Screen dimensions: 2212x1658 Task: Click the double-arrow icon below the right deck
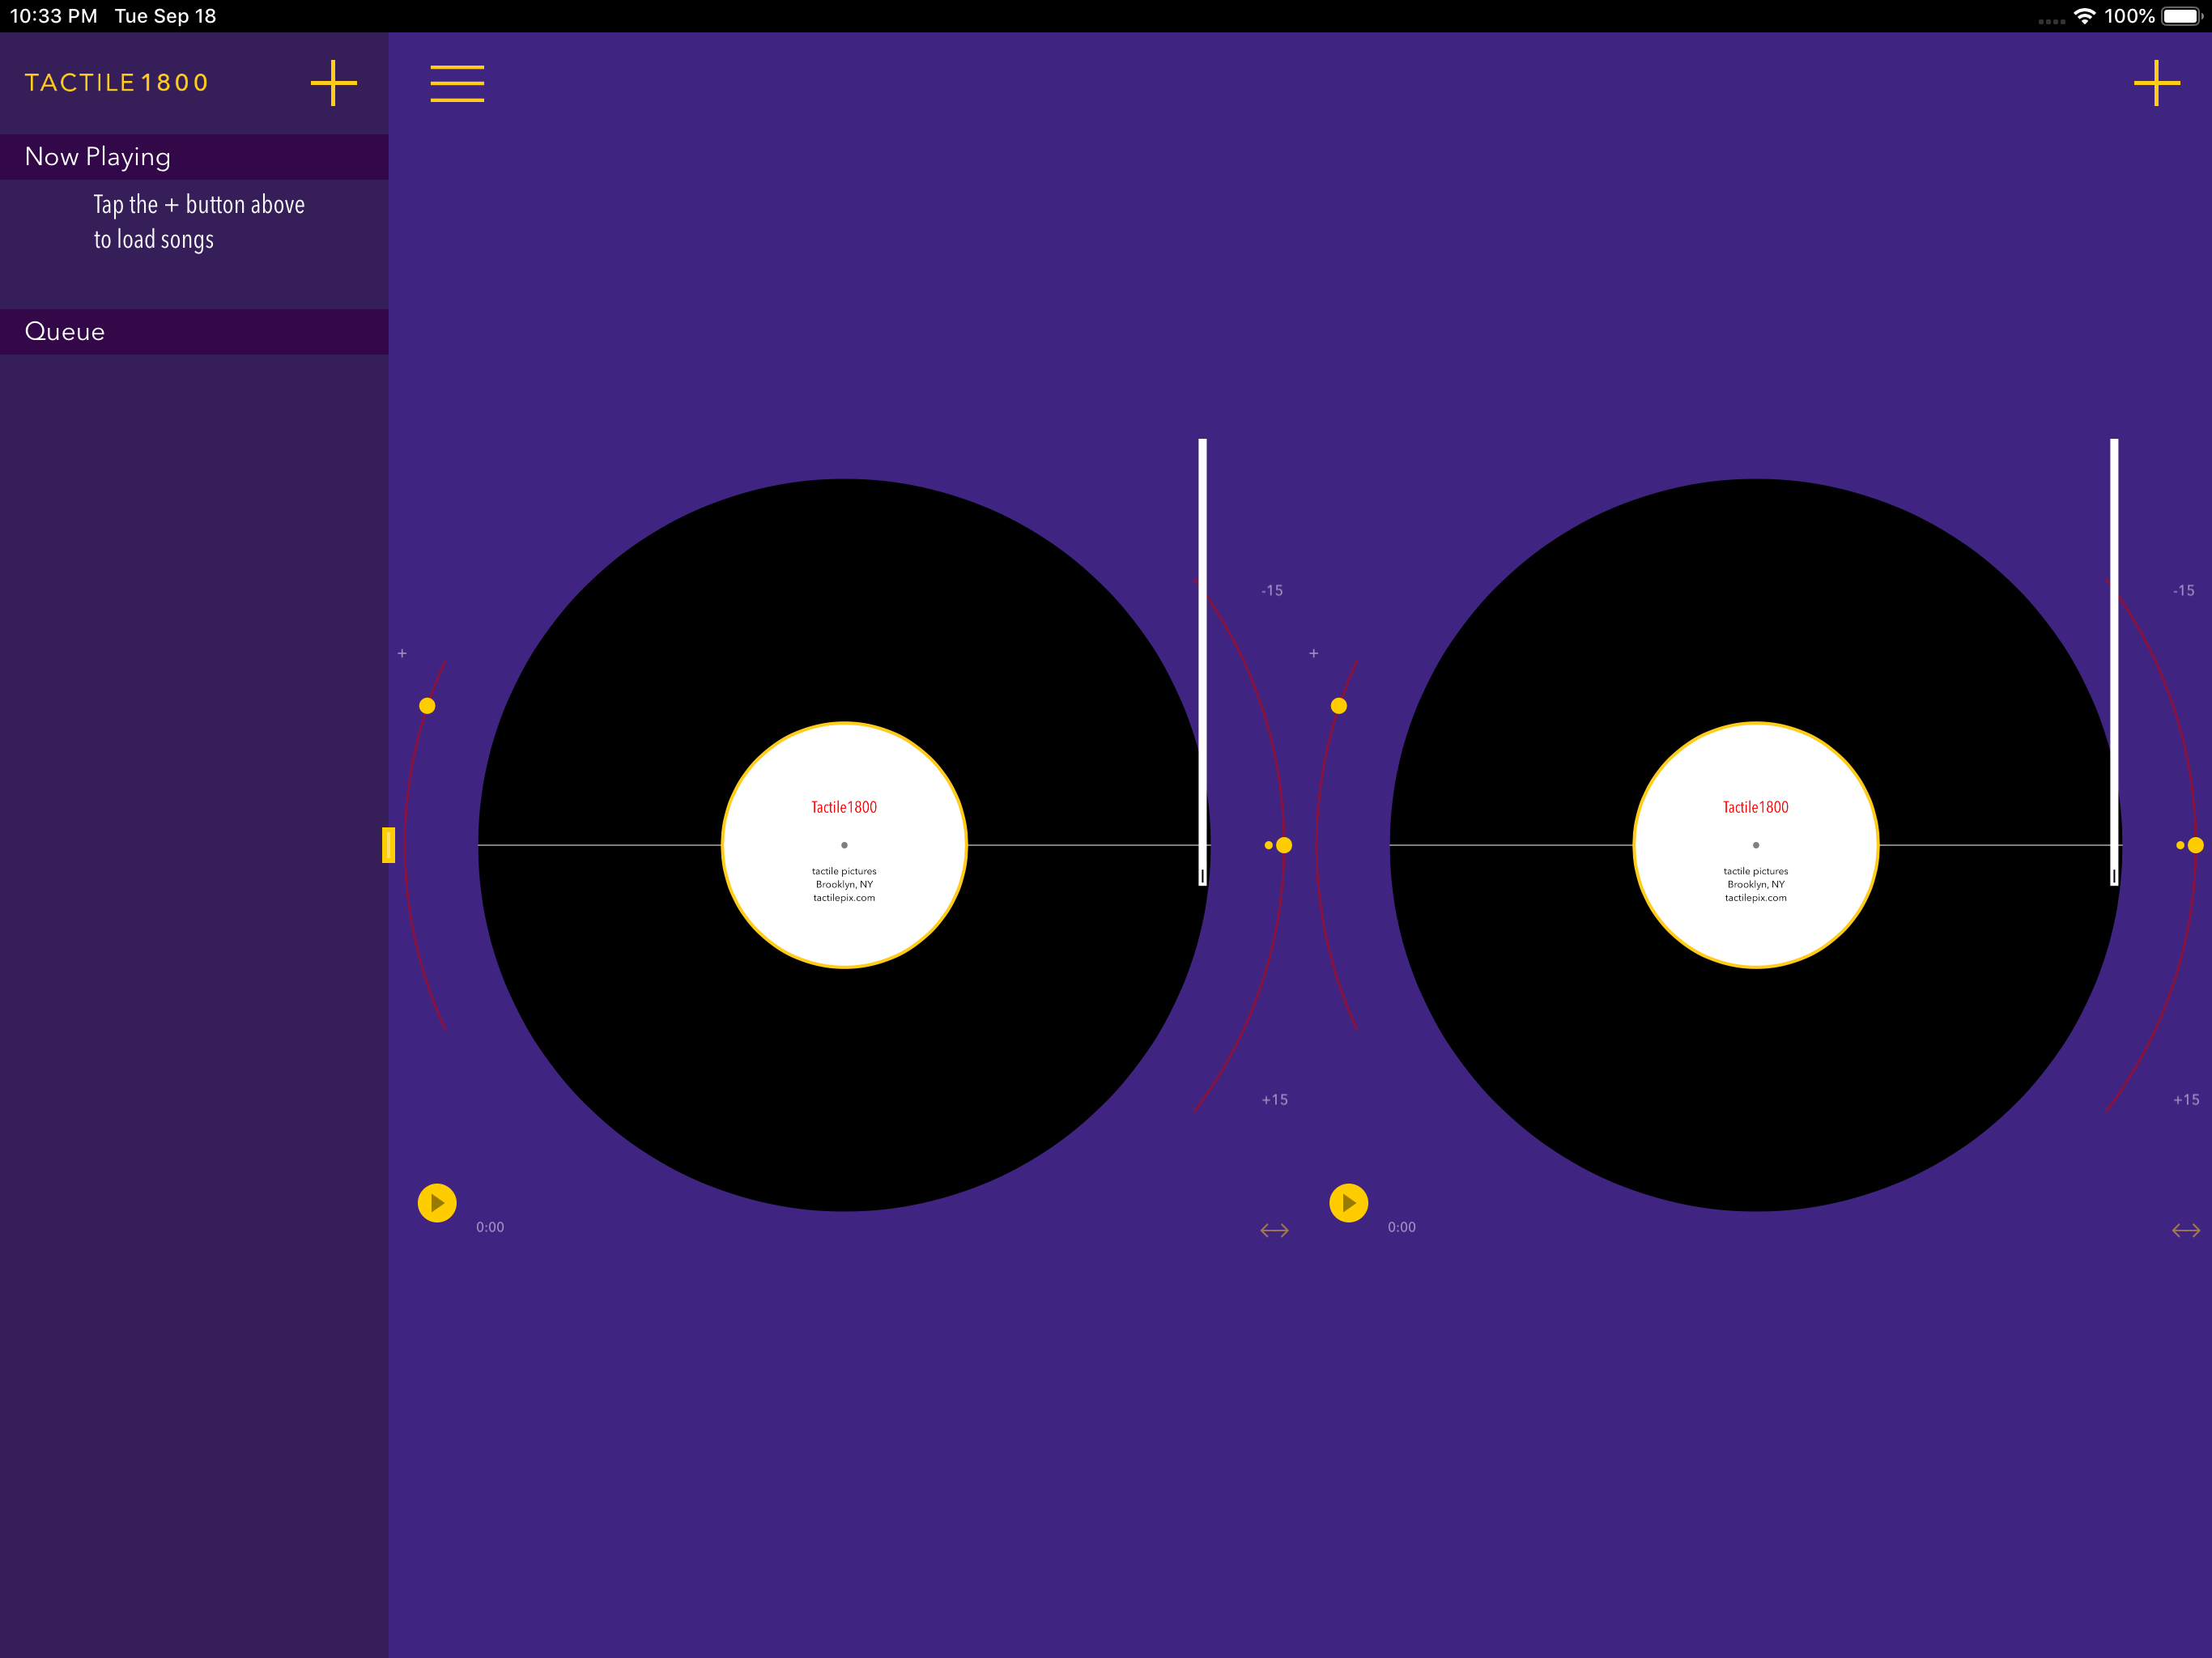point(2185,1230)
